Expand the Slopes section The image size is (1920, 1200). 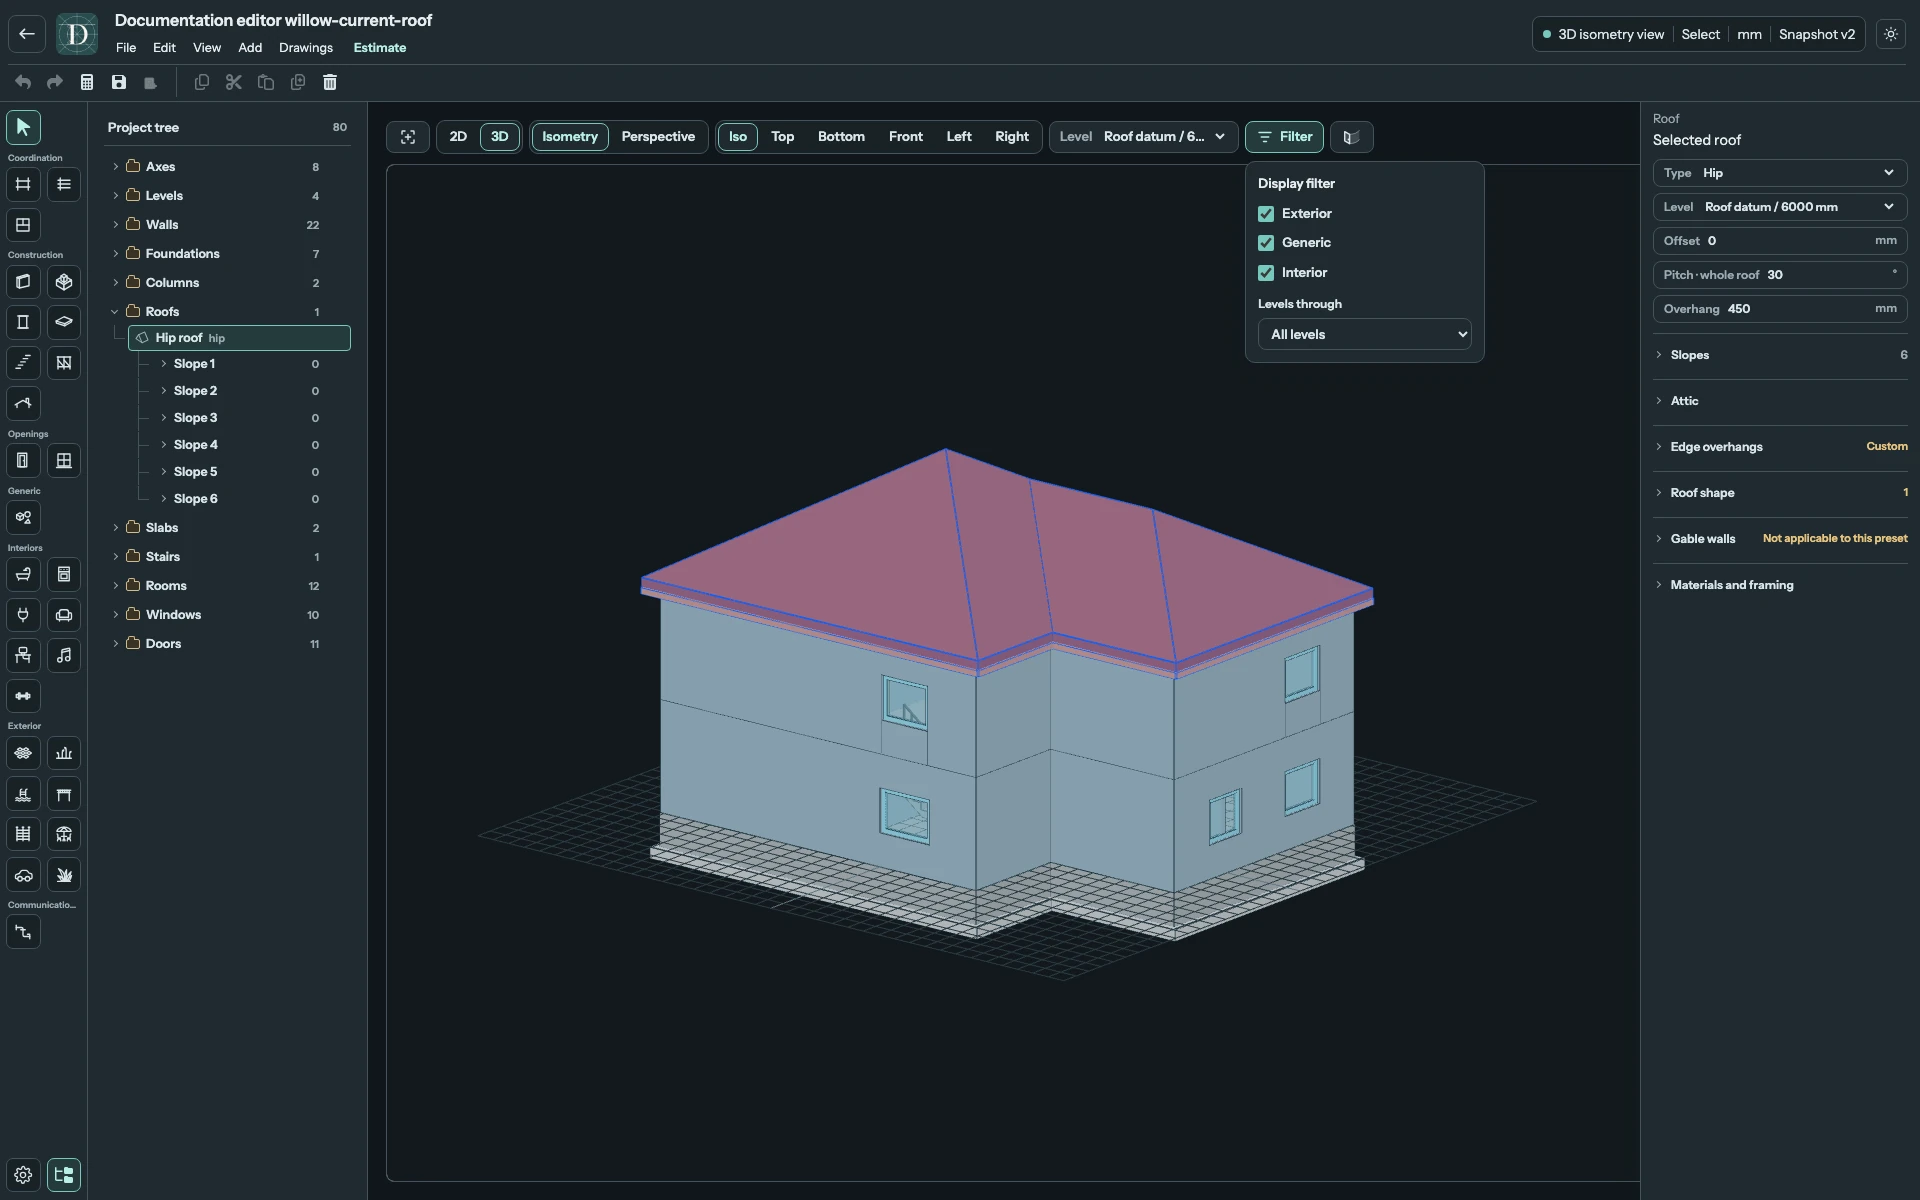click(x=1779, y=355)
